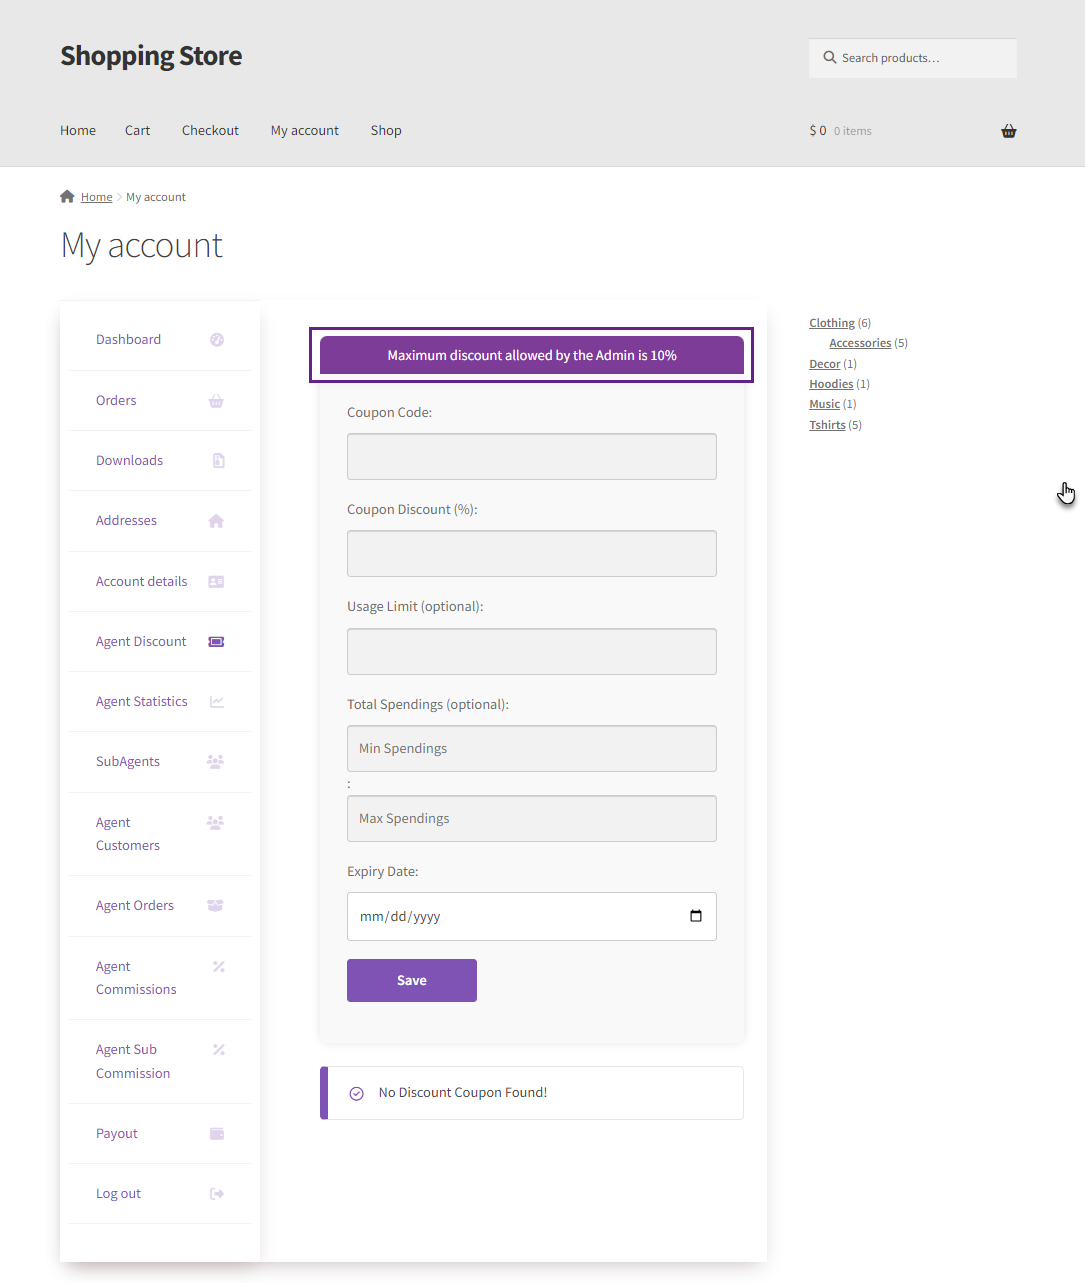Open the Agent Commissions tab

136,978
